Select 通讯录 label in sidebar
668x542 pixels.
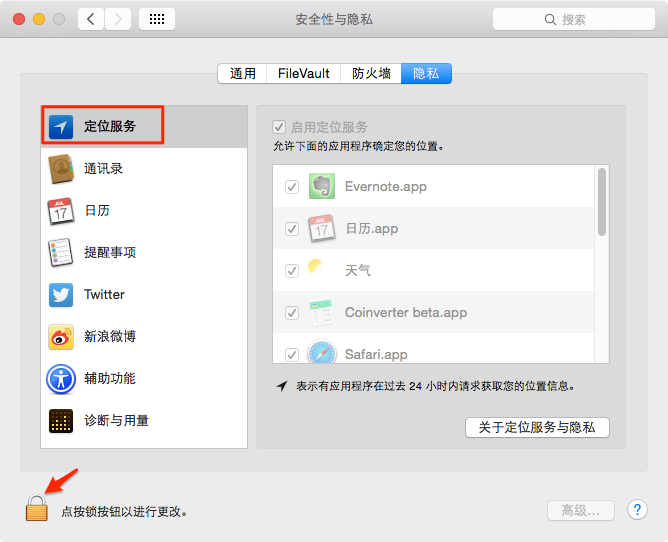[x=104, y=169]
